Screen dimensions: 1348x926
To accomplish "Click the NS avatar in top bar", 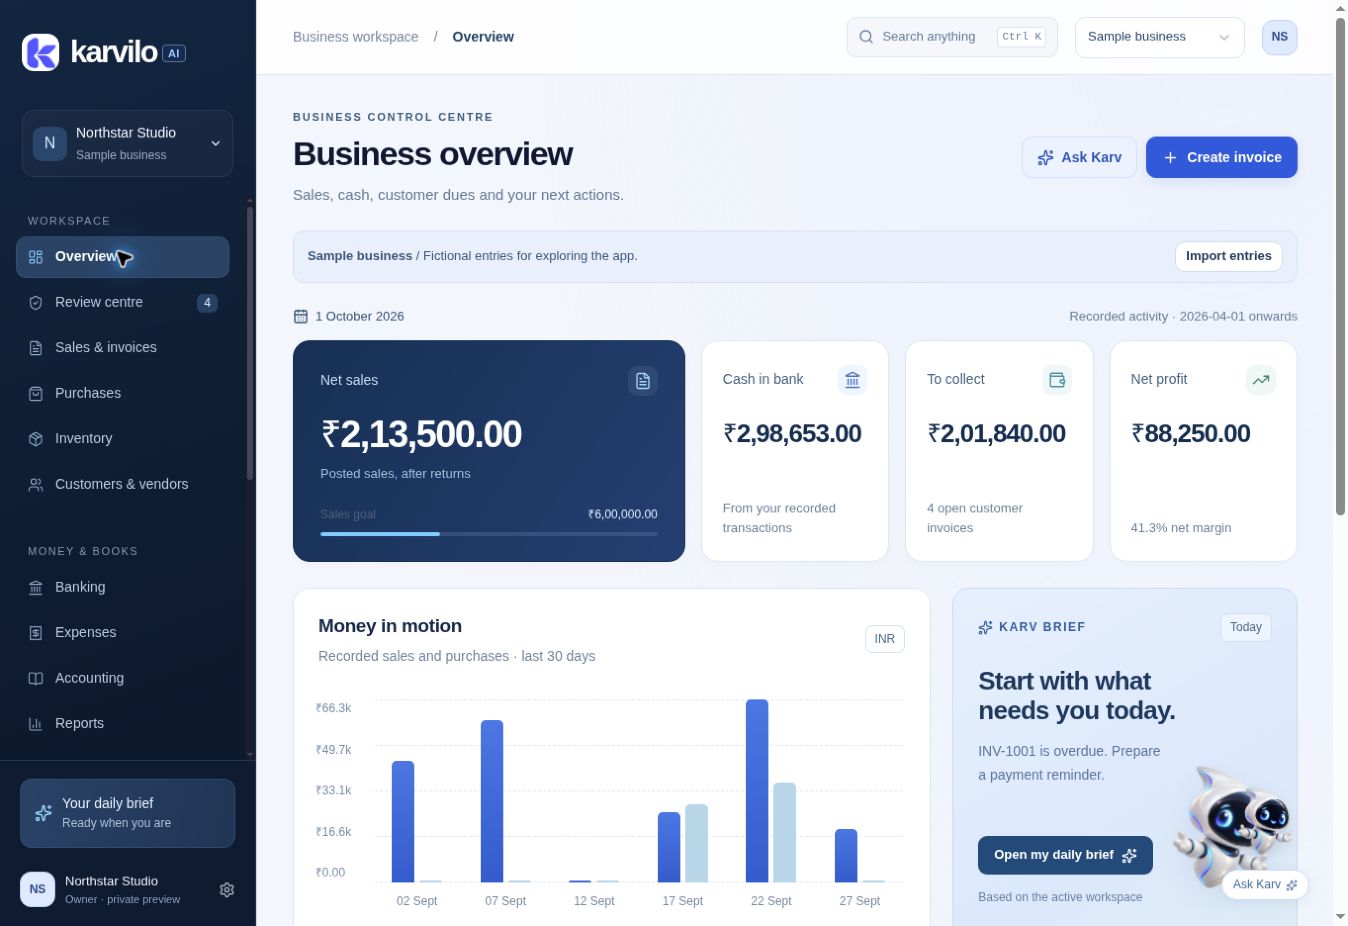I will pyautogui.click(x=1280, y=37).
